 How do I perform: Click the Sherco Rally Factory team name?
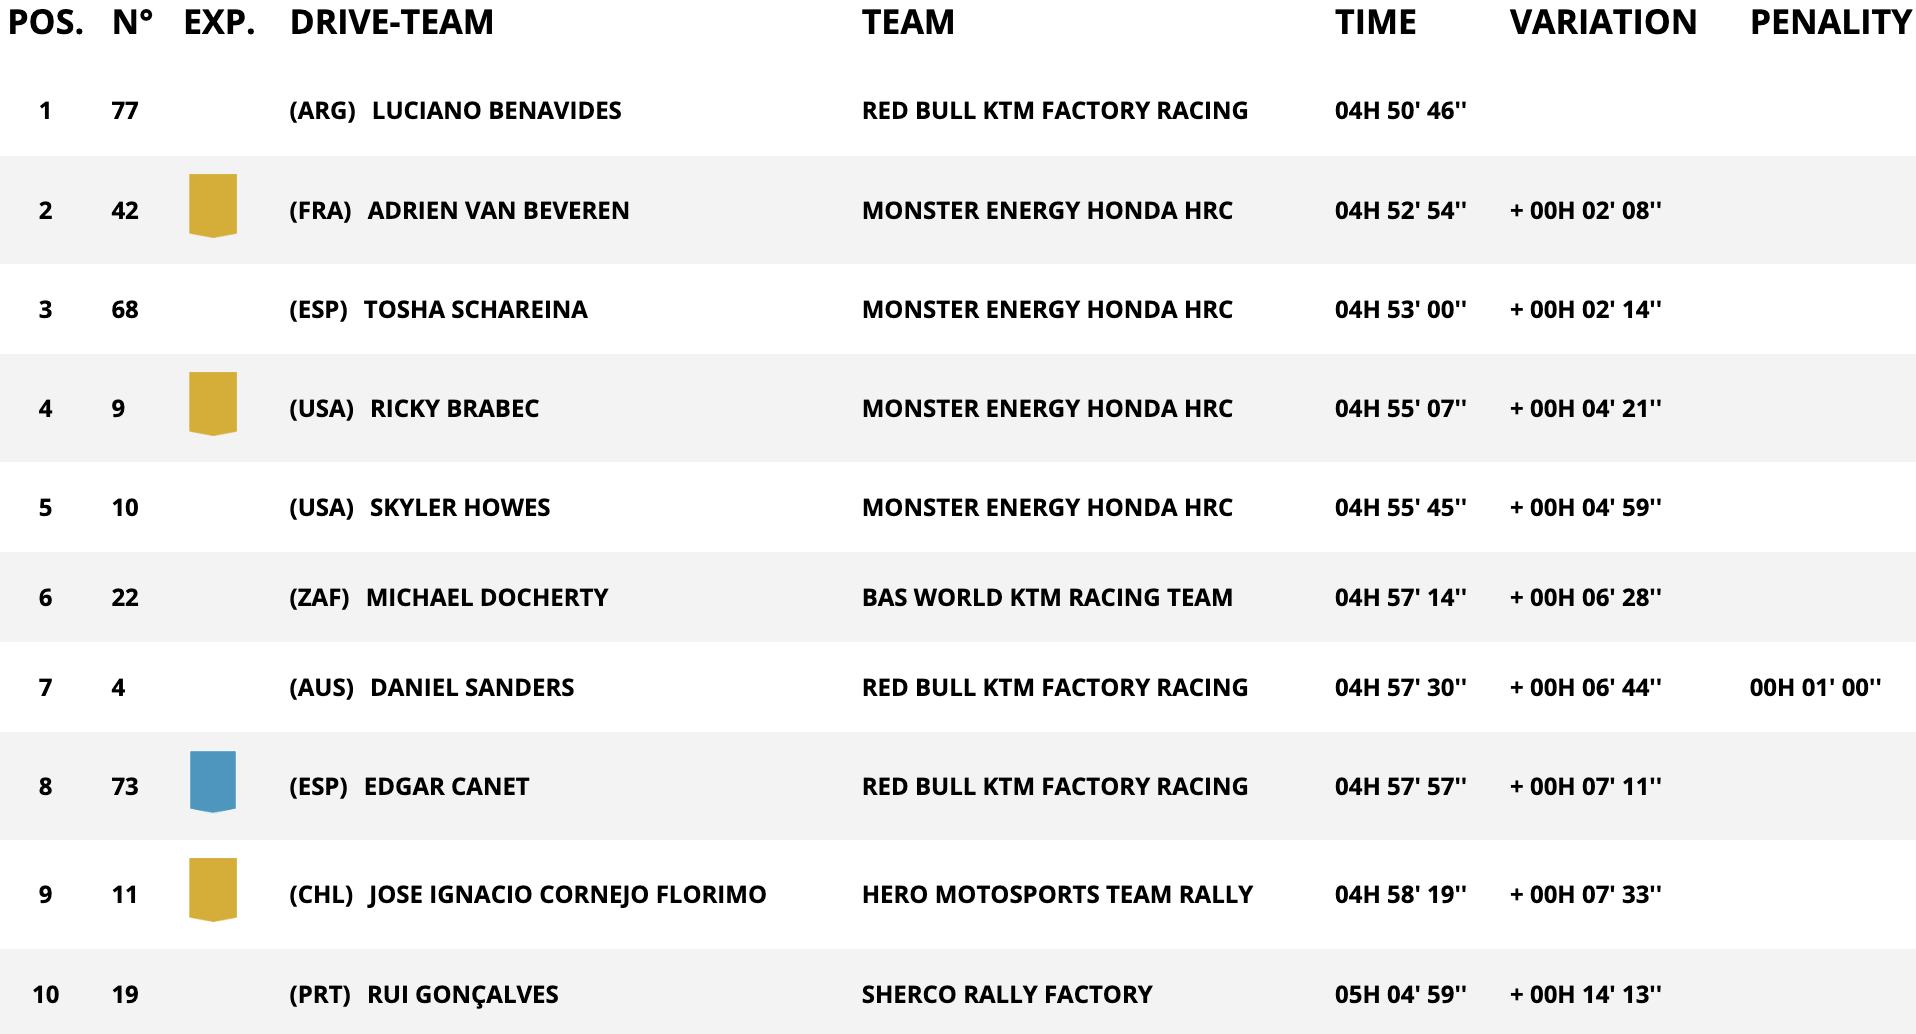[1007, 995]
